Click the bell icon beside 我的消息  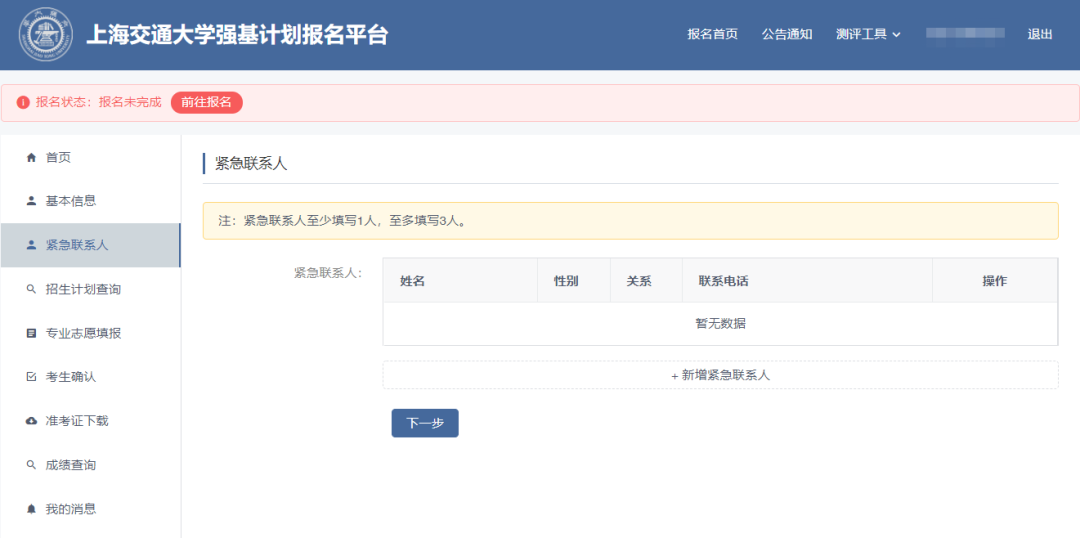[31, 509]
